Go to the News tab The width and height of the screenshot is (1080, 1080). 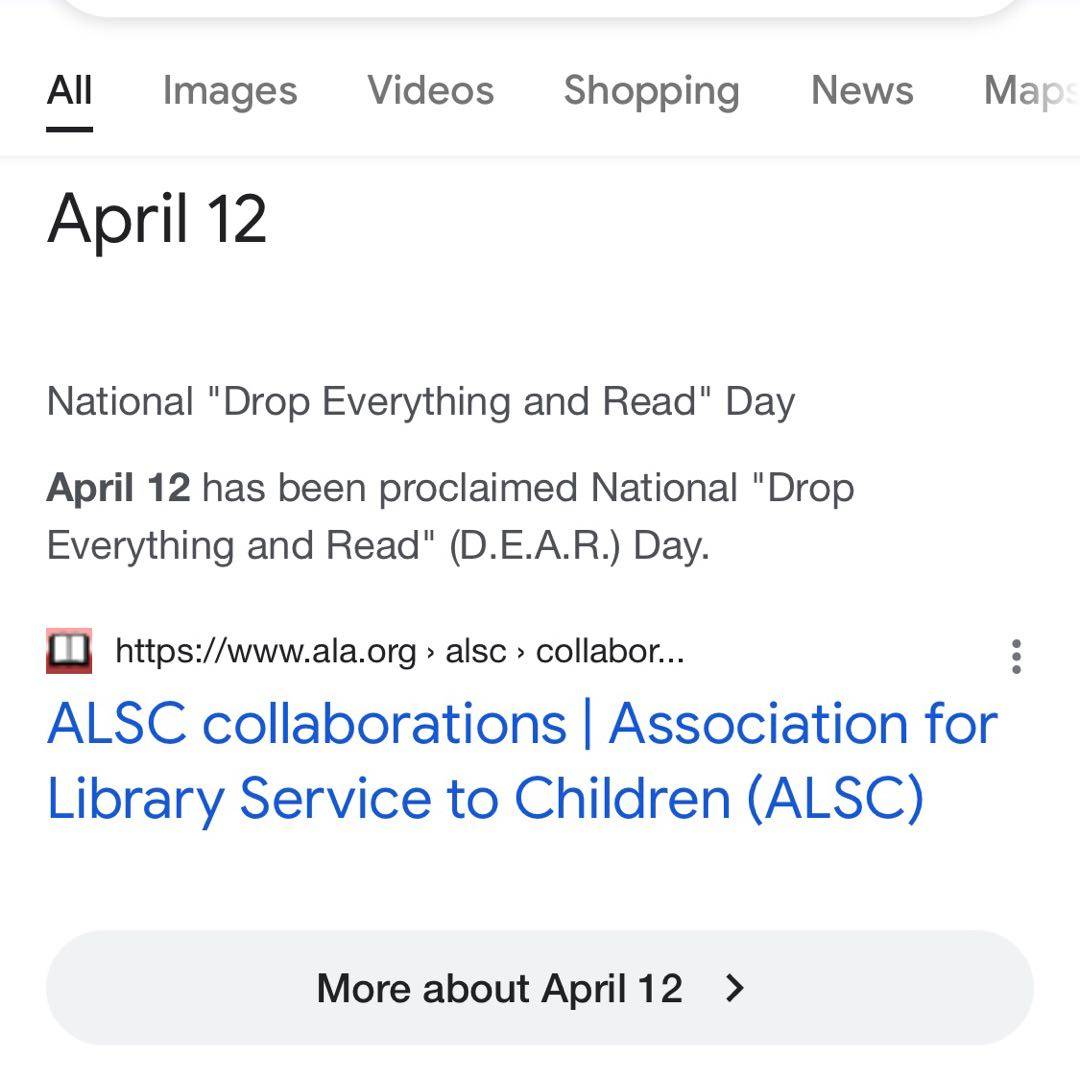click(862, 91)
